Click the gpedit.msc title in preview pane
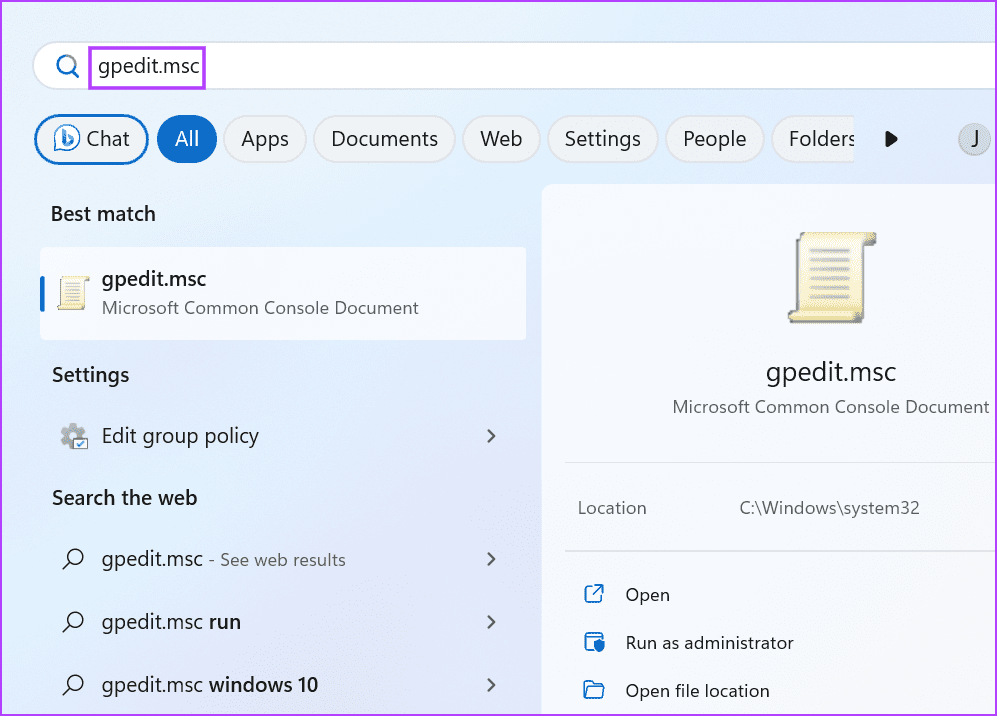The image size is (997, 716). click(830, 372)
